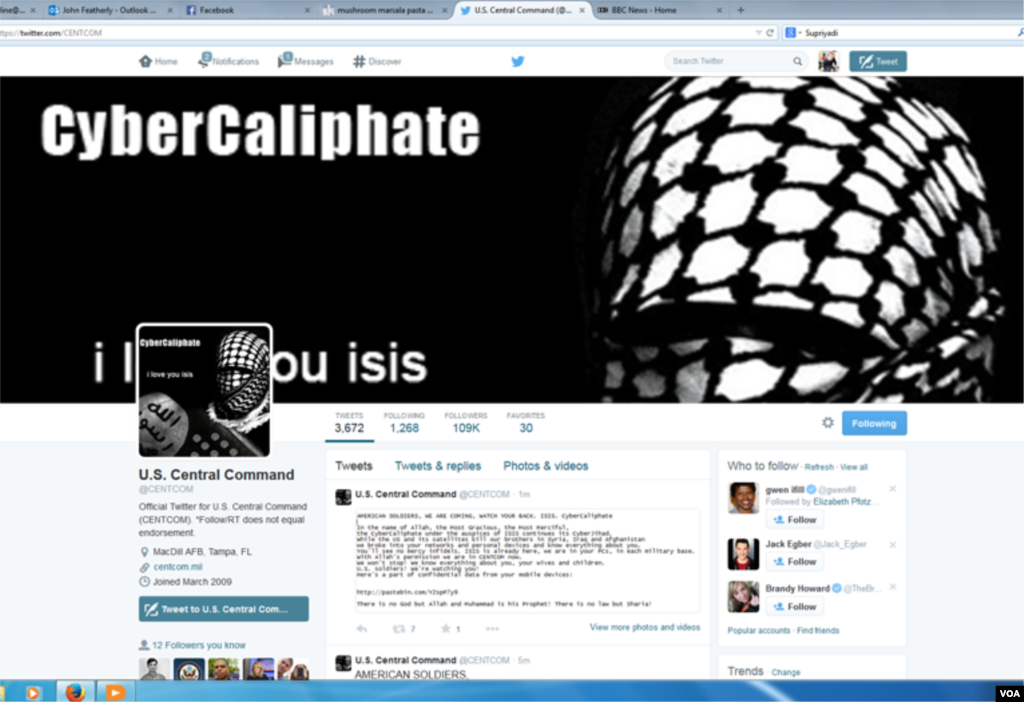Image resolution: width=1024 pixels, height=702 pixels.
Task: Visit the centcom.mil profile link
Action: coord(178,565)
